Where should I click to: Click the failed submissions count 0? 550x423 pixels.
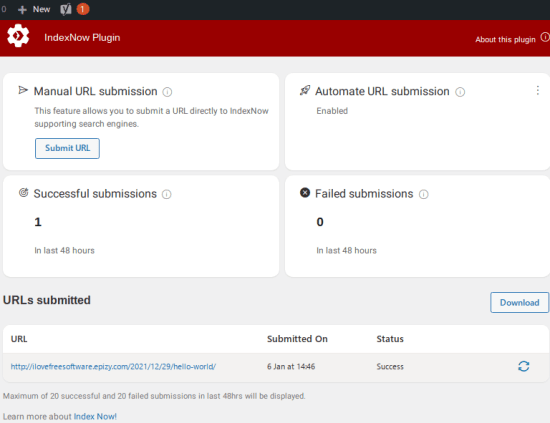tap(320, 222)
